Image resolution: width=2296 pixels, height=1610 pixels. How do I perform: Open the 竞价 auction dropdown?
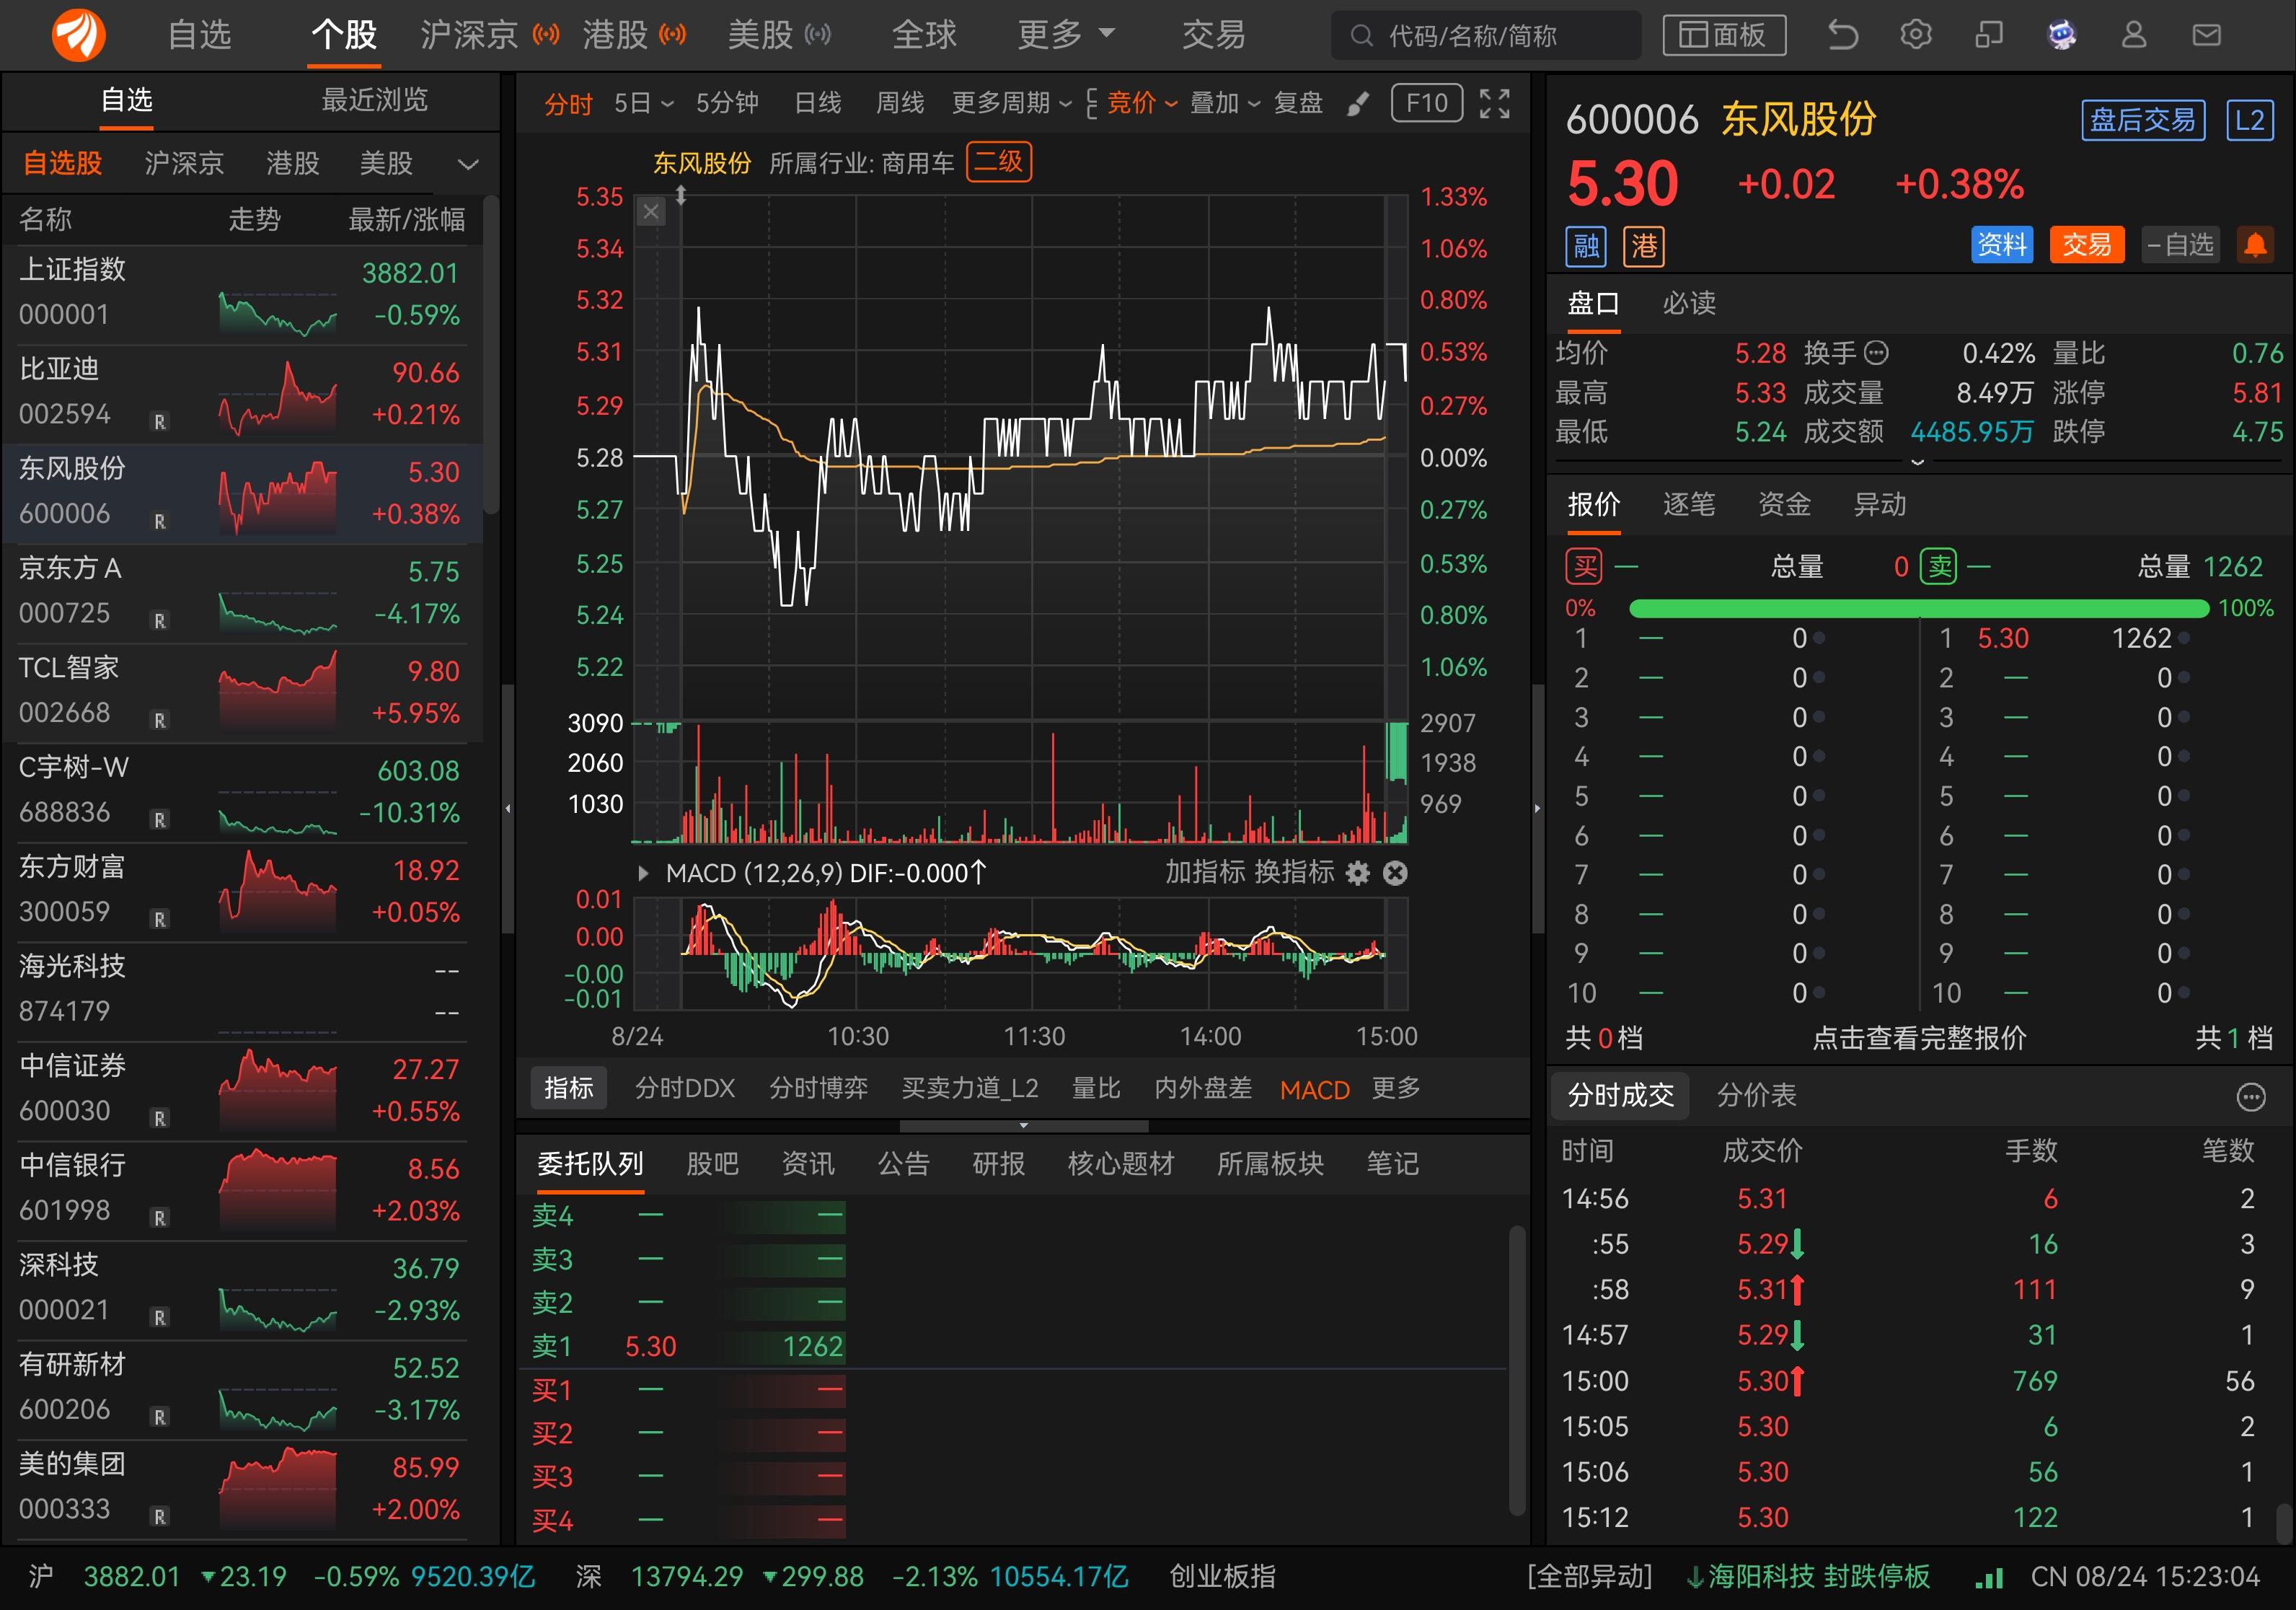coord(1143,103)
